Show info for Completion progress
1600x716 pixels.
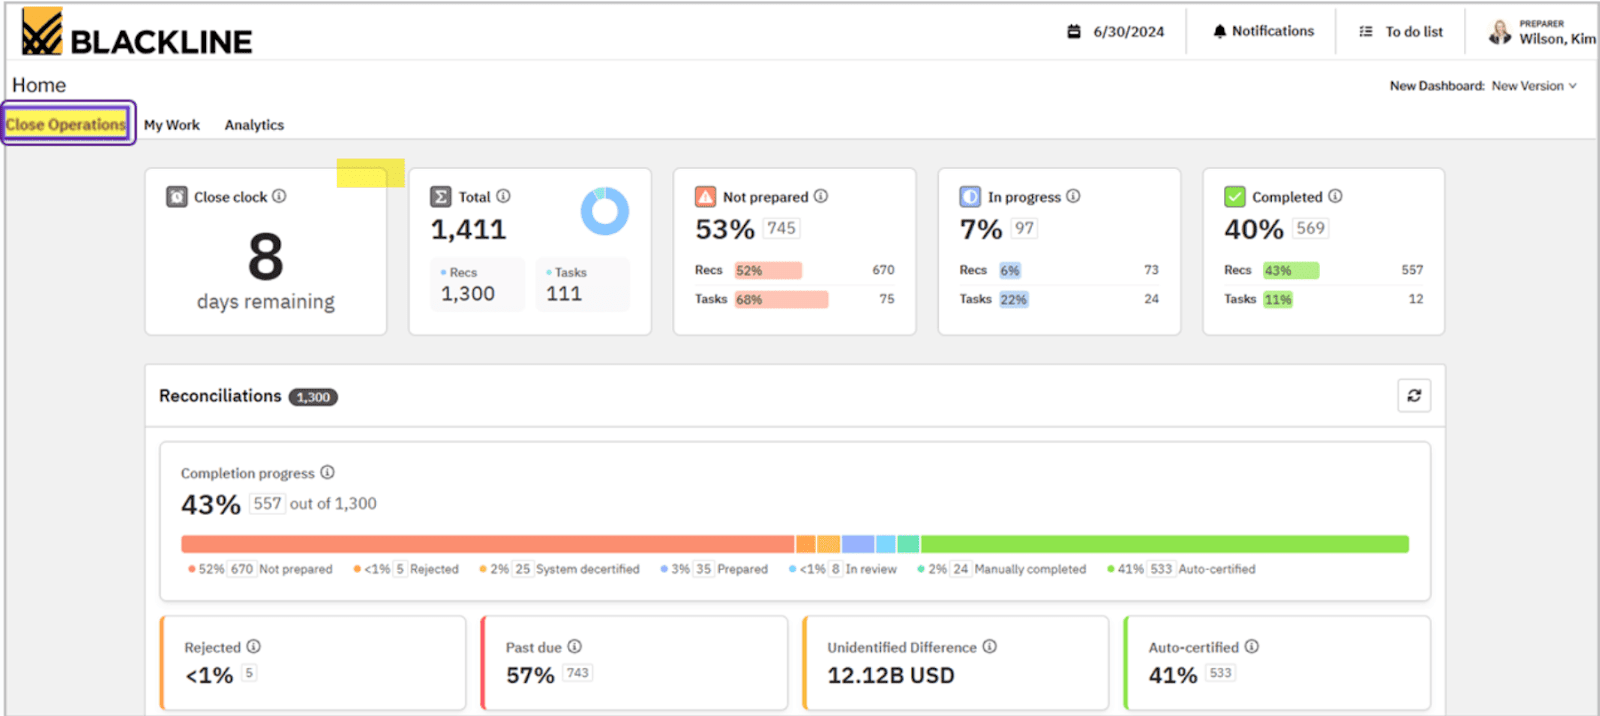tap(327, 472)
